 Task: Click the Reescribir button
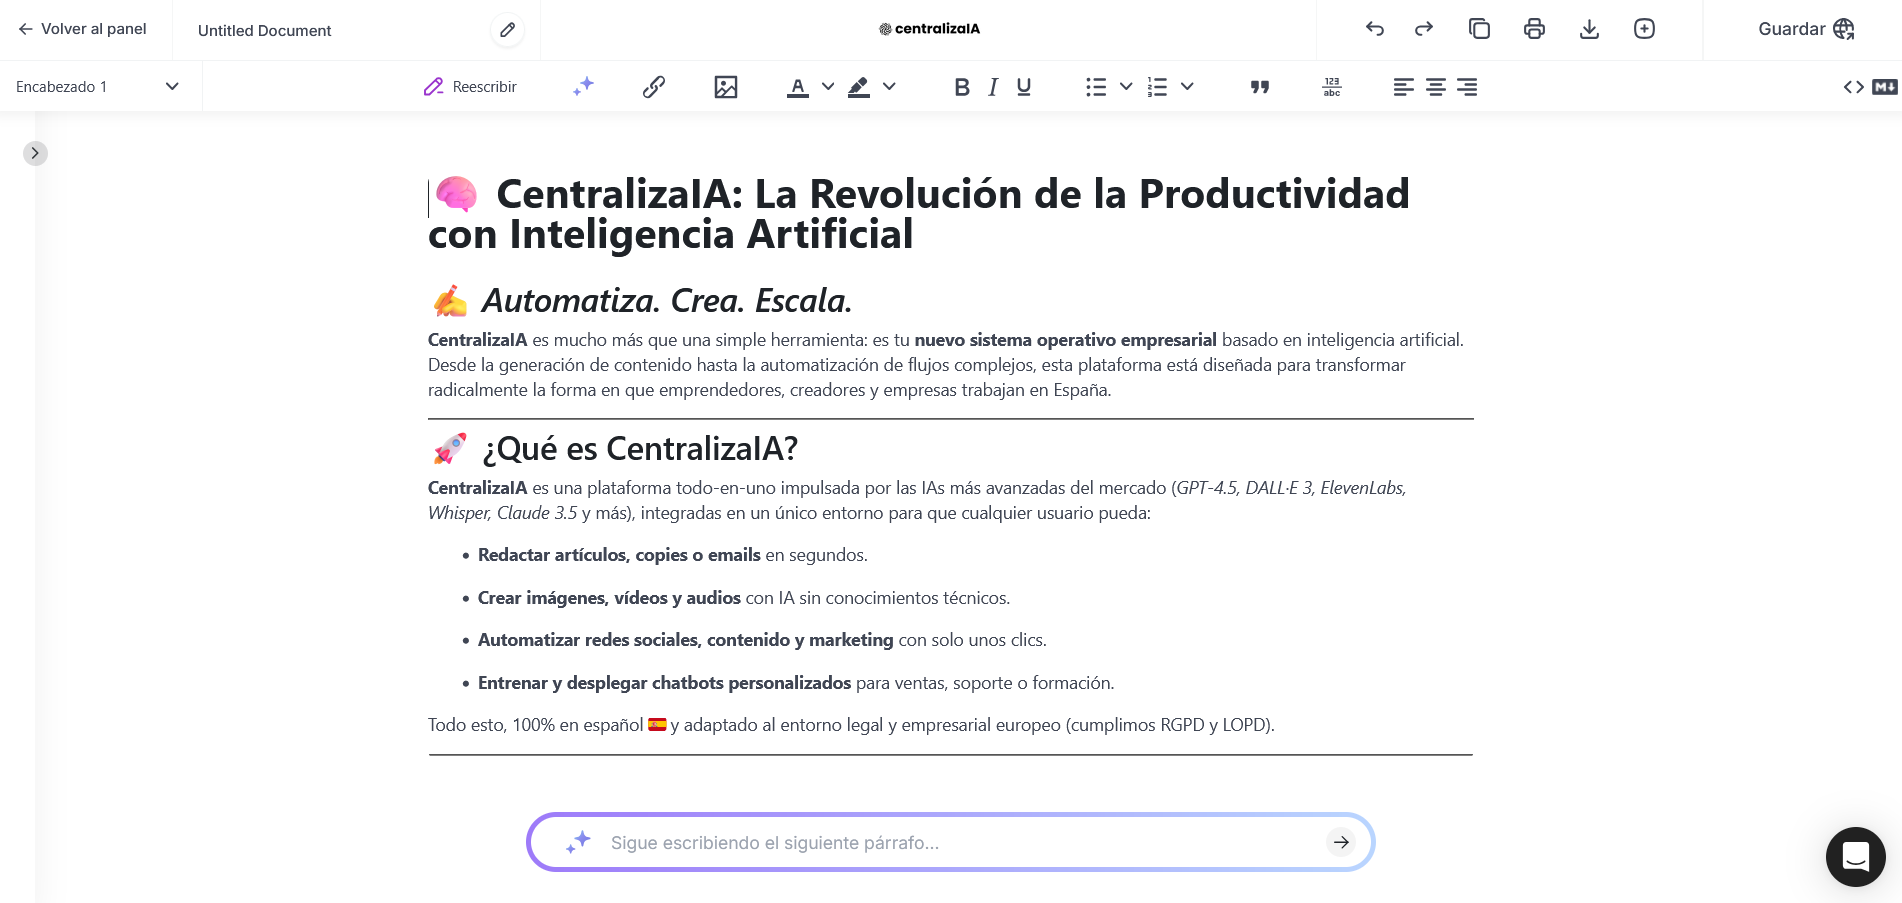click(x=470, y=87)
